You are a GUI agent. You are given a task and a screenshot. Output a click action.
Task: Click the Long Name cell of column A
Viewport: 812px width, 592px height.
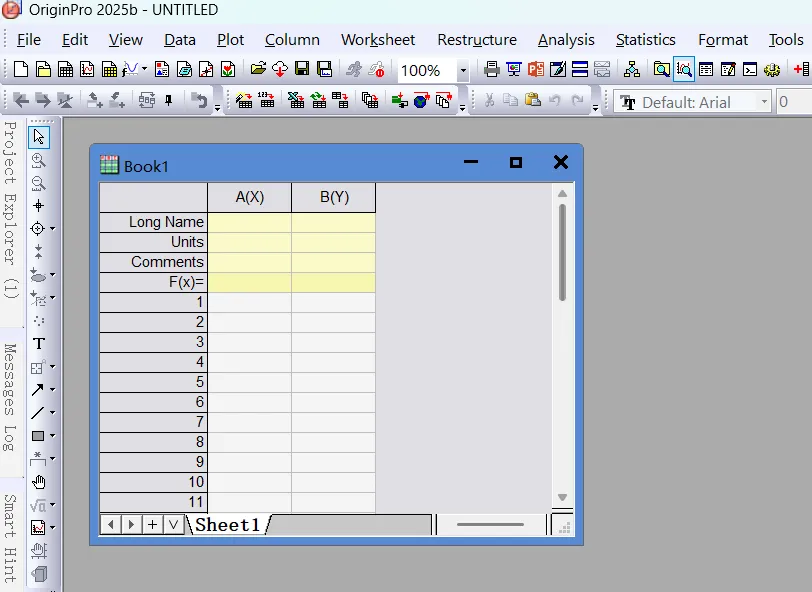pyautogui.click(x=250, y=222)
